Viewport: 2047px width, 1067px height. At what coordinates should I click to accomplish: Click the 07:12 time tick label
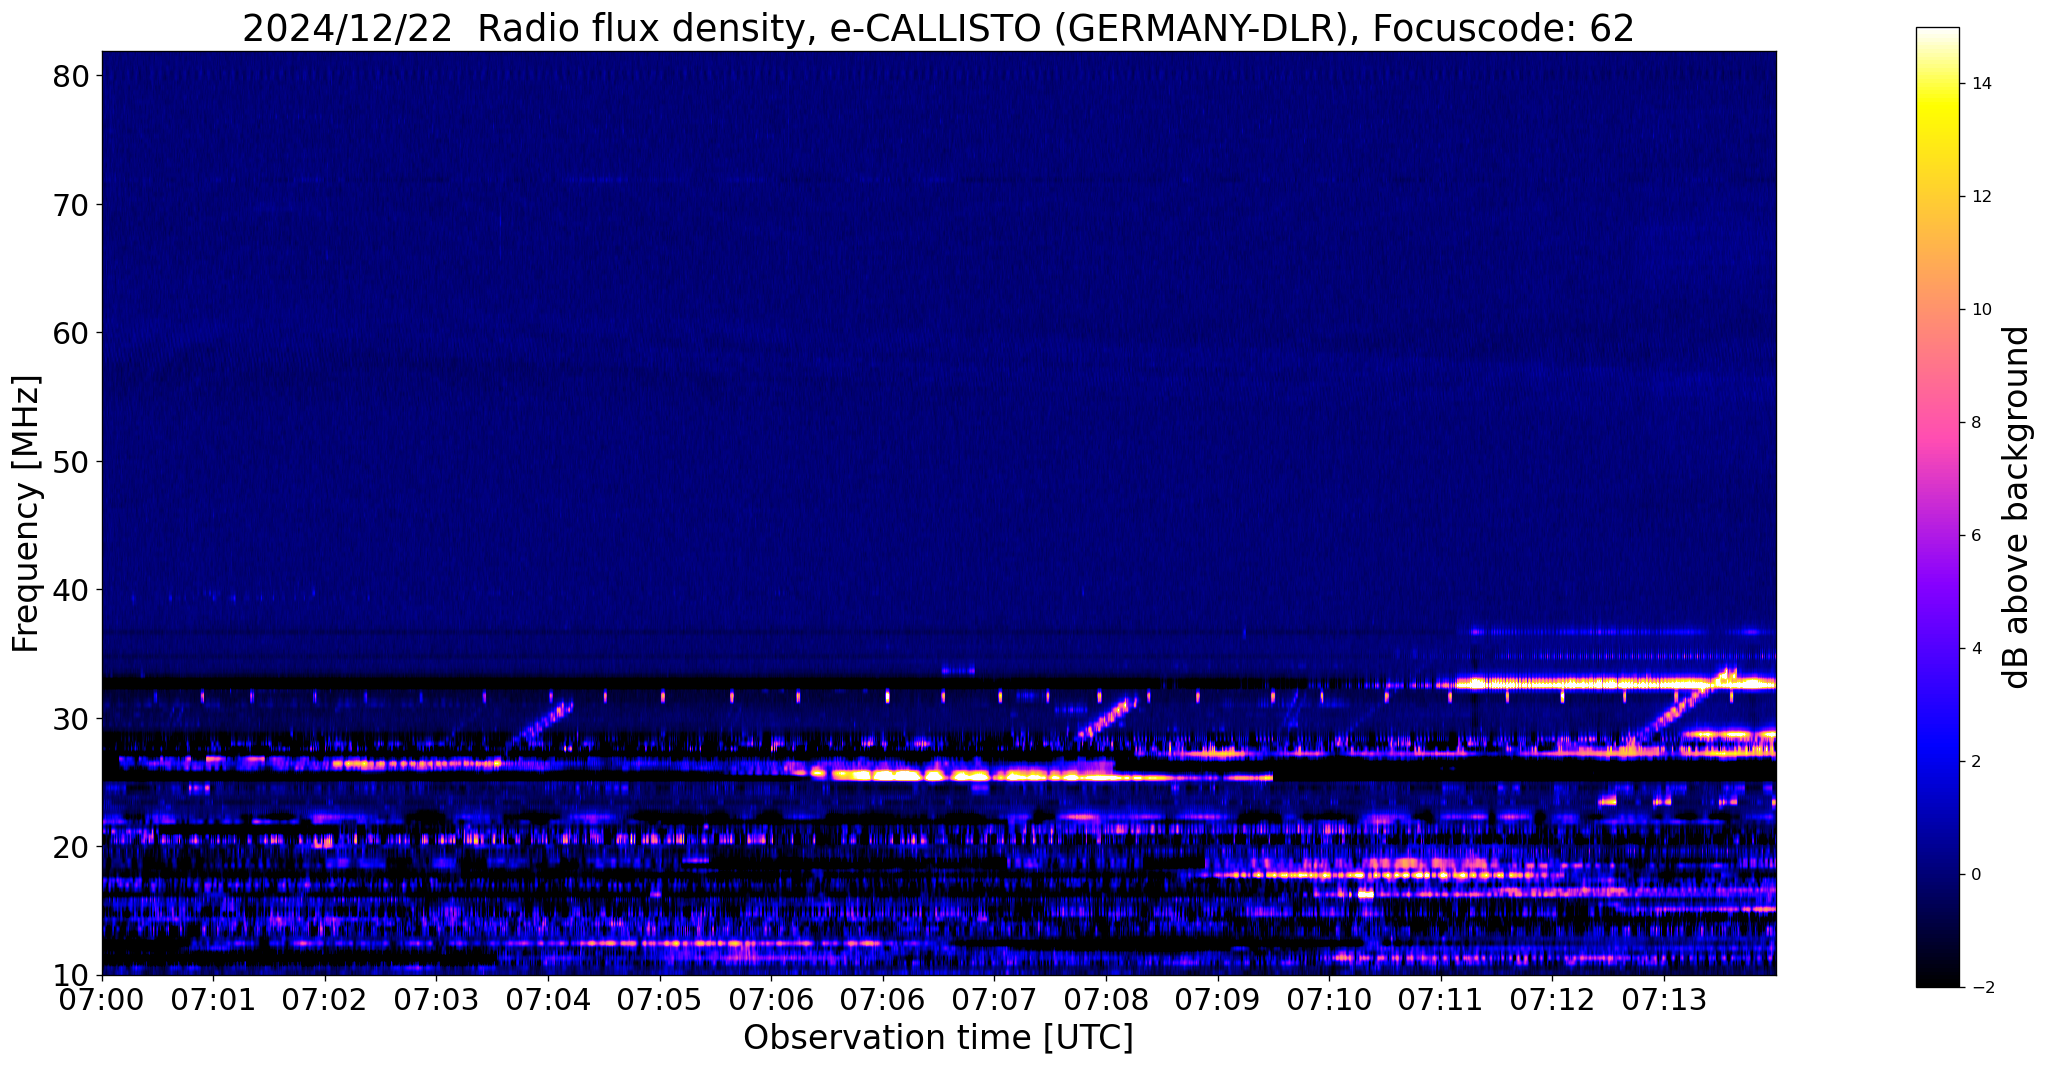point(1553,999)
